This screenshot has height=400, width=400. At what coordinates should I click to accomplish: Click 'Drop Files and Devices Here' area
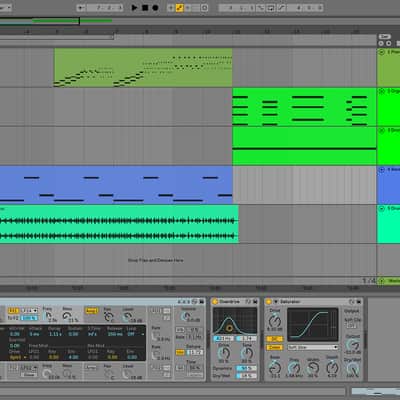(x=156, y=260)
